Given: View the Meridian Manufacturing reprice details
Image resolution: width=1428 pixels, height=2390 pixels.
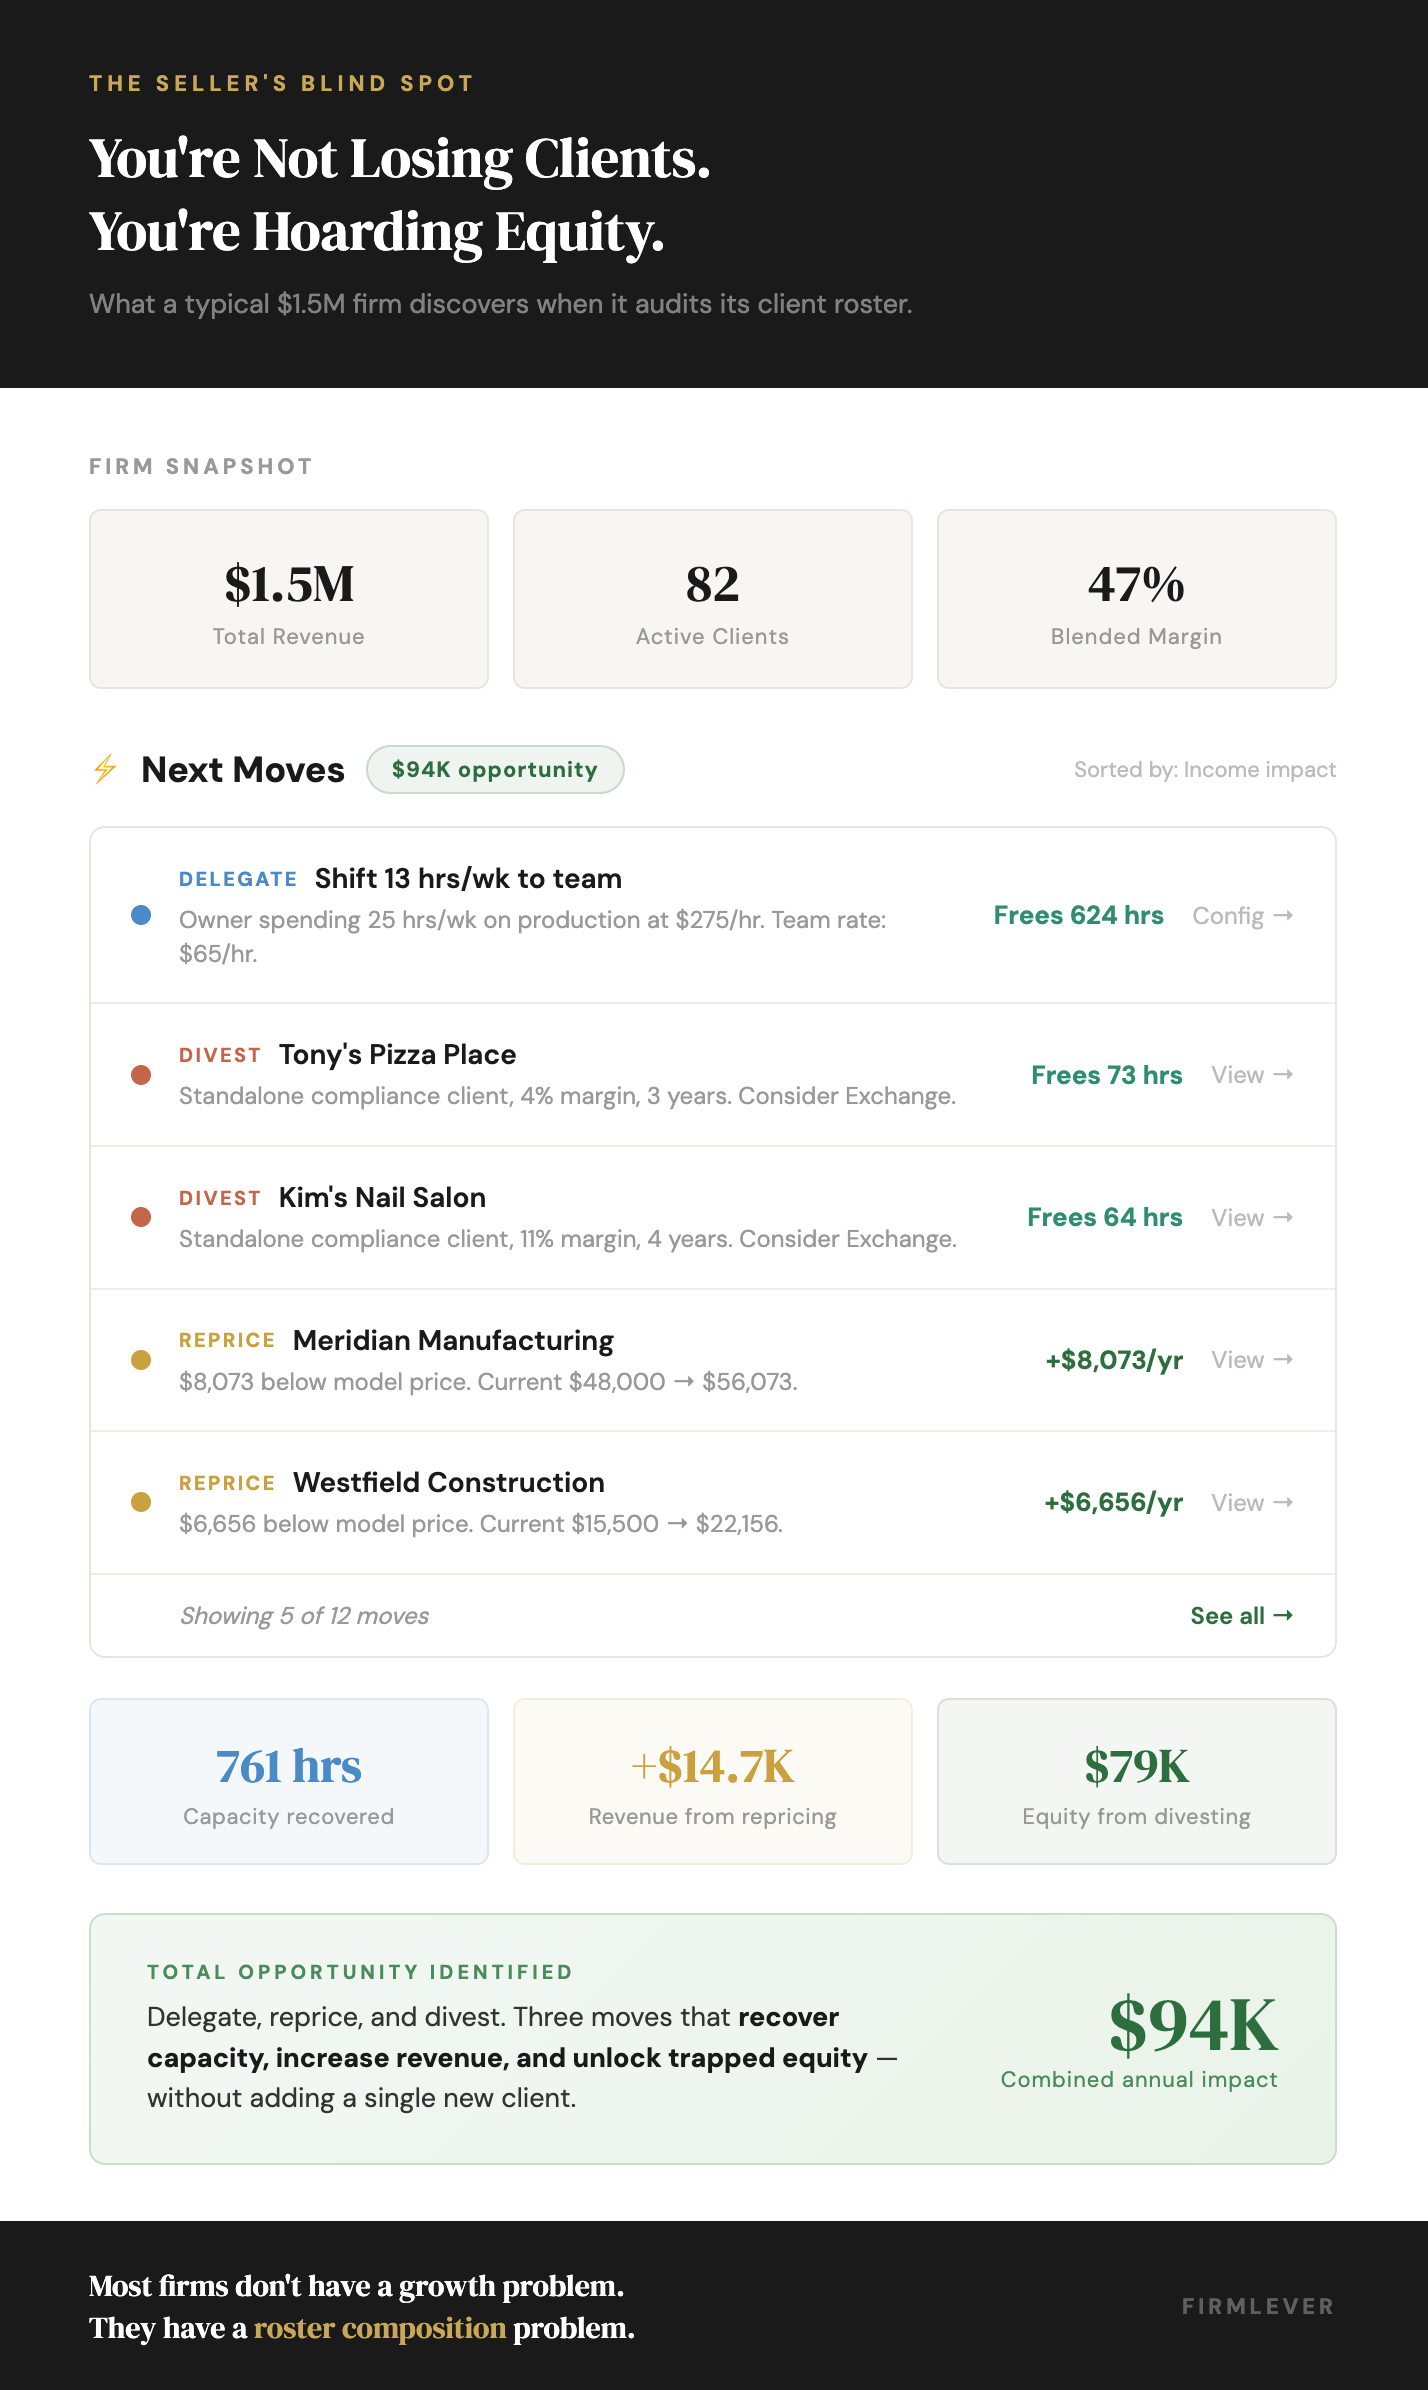Looking at the screenshot, I should (1252, 1360).
